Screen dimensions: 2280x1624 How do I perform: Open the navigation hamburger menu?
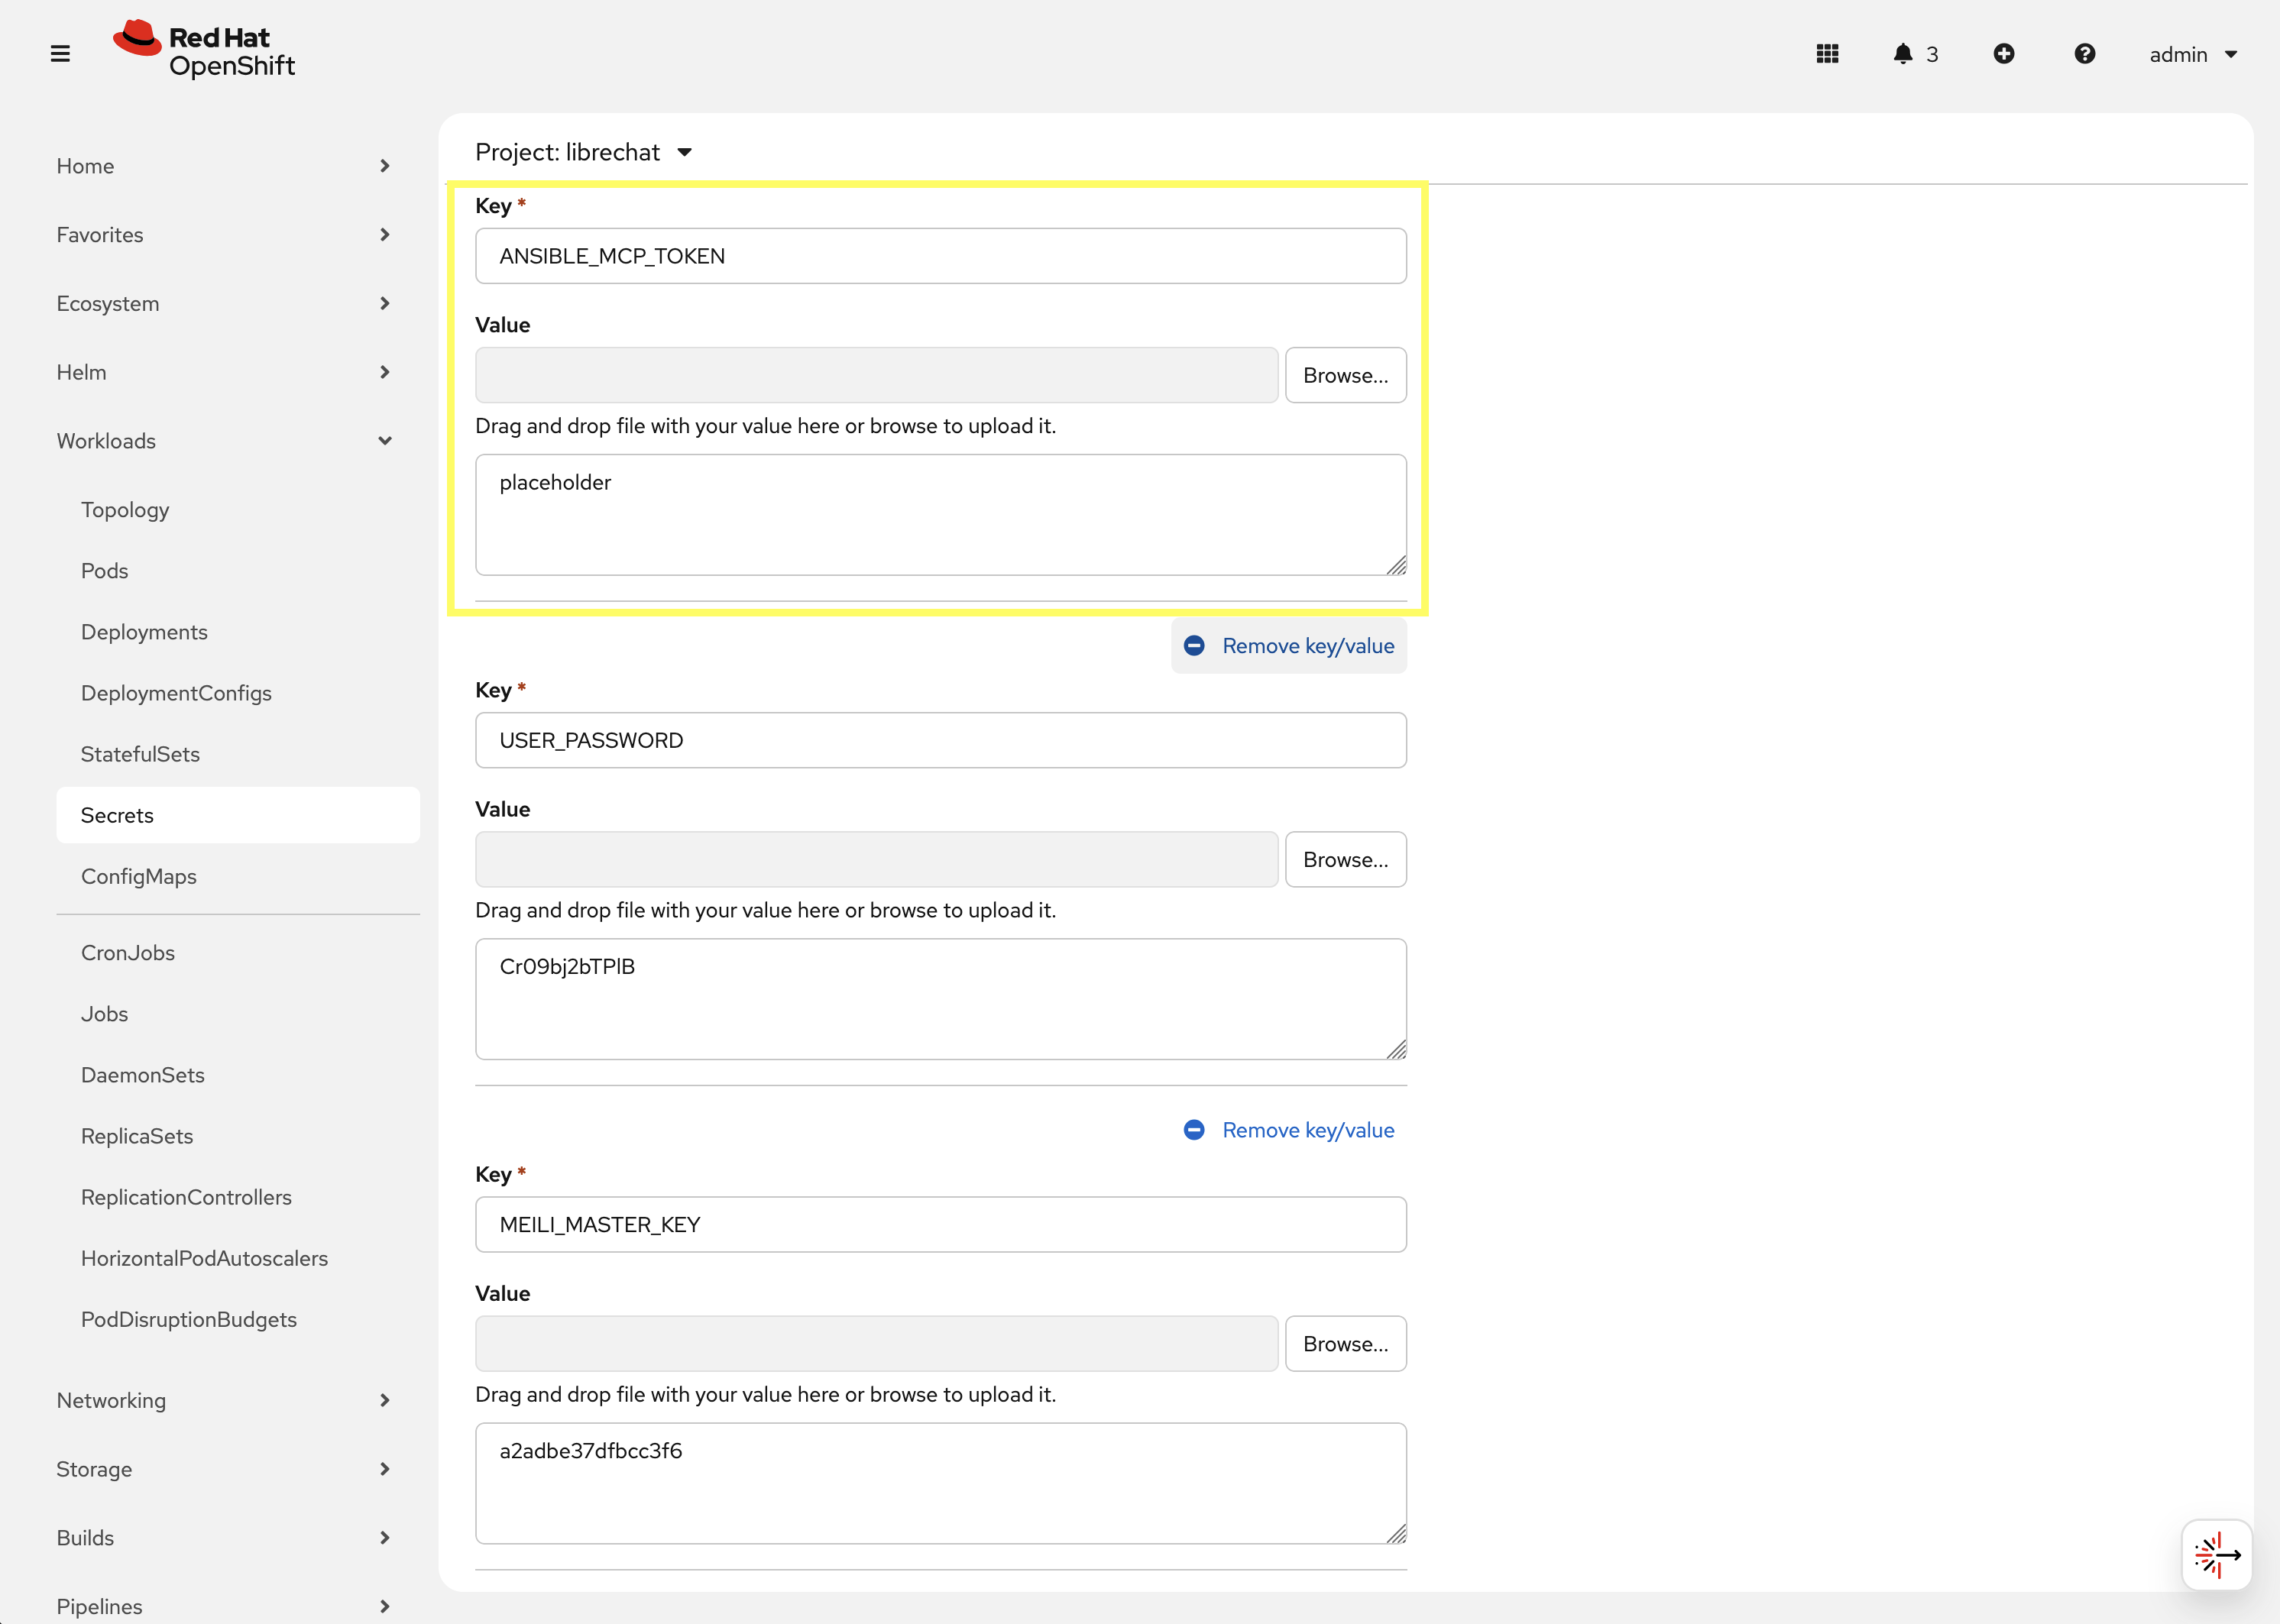click(x=59, y=54)
